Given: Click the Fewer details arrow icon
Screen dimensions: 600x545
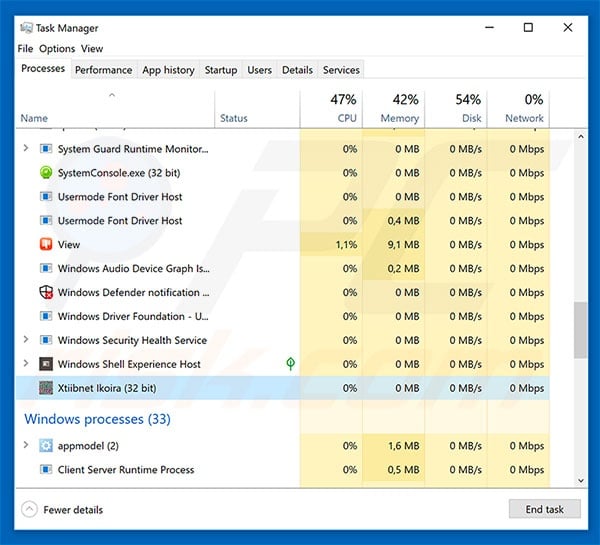Looking at the screenshot, I should (x=29, y=509).
